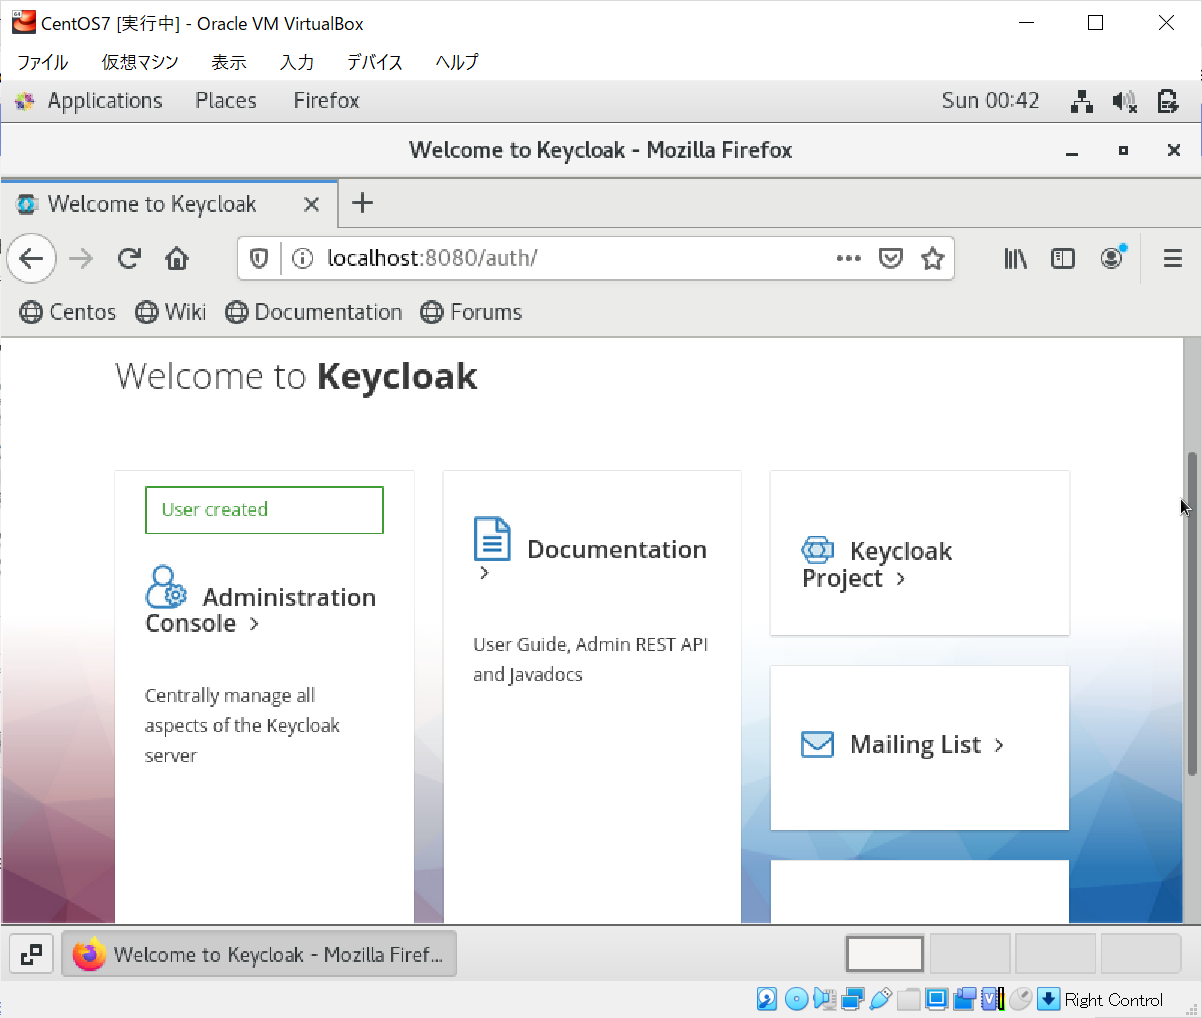Expand the Documentation chevron arrow

[x=484, y=573]
